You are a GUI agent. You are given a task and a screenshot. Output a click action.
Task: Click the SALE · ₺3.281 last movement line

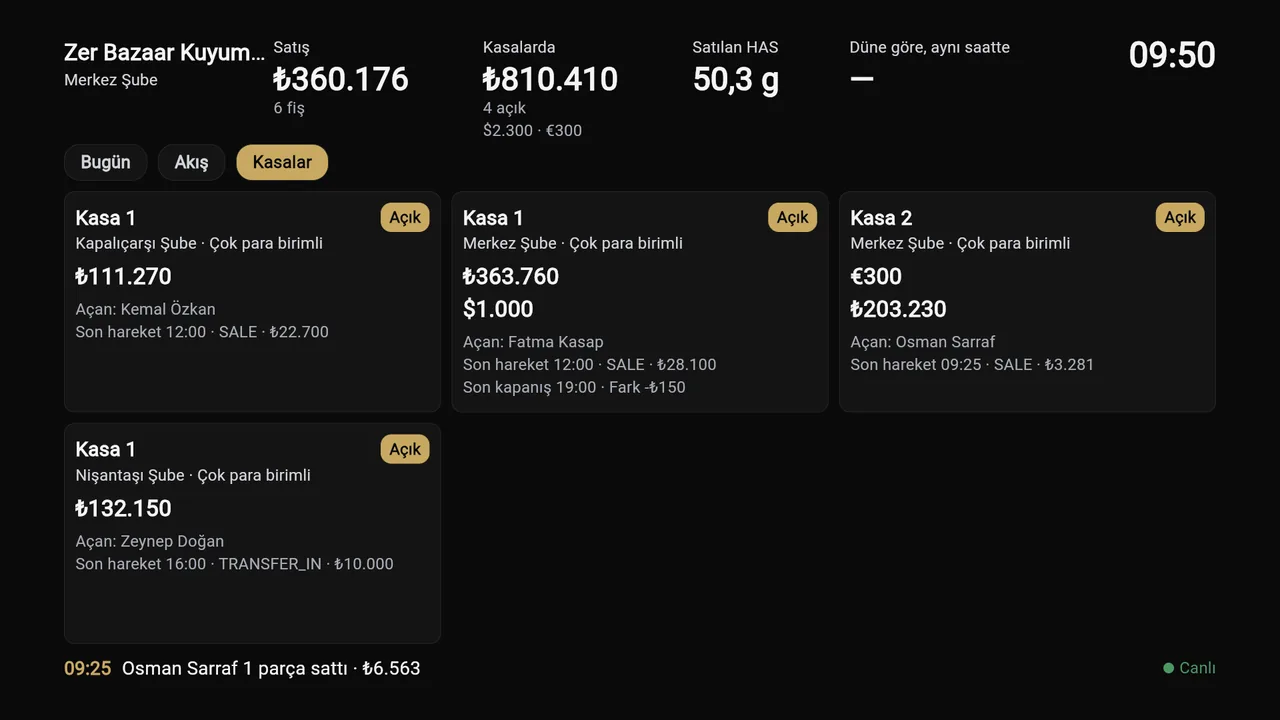(x=972, y=365)
